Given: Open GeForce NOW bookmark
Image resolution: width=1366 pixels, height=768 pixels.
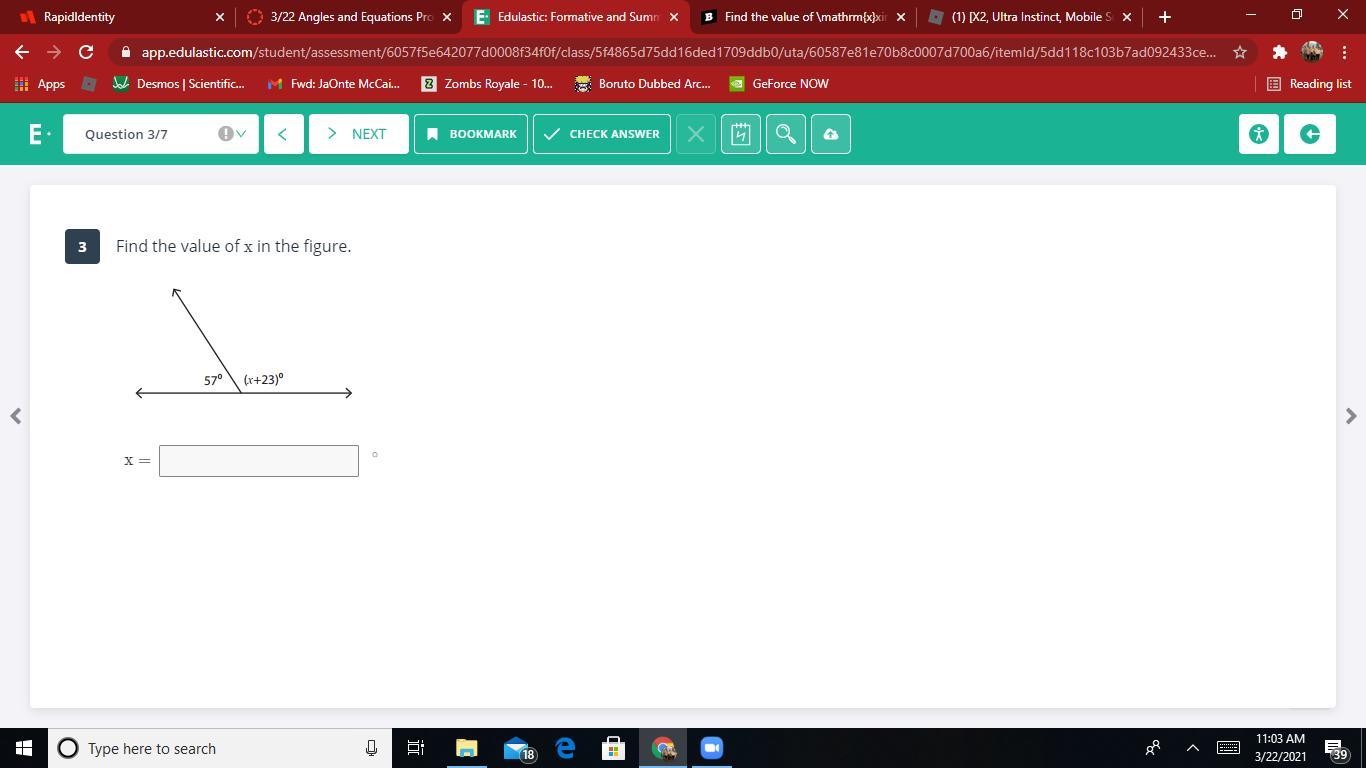Looking at the screenshot, I should (779, 84).
